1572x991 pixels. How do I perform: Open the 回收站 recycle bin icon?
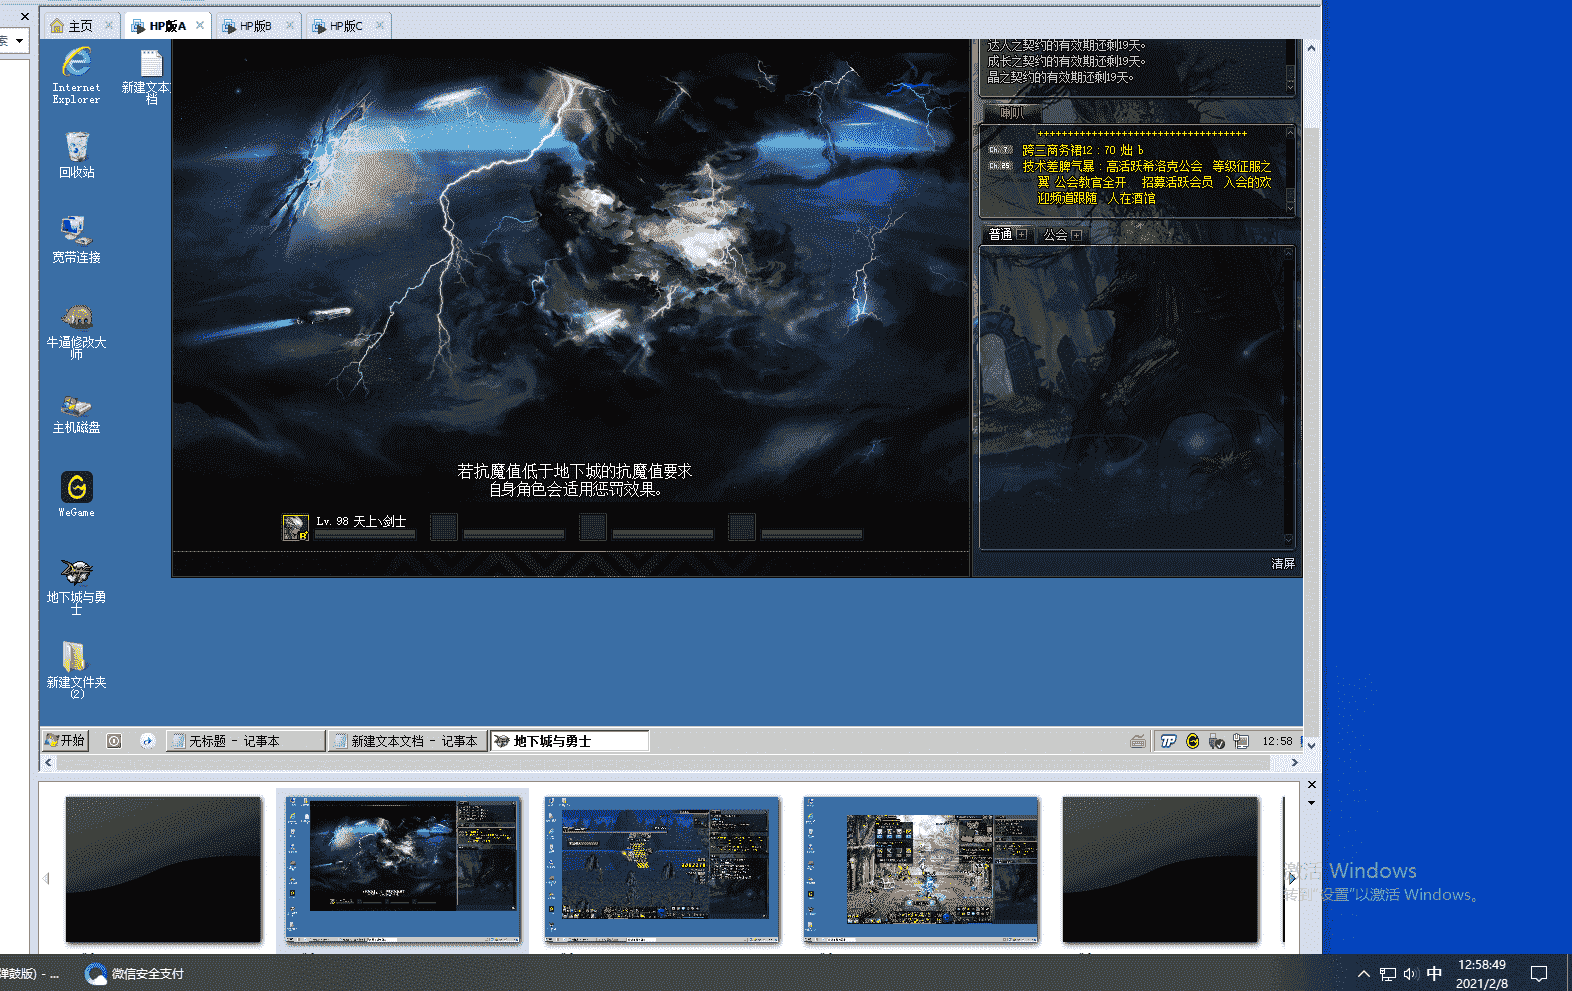[76, 154]
